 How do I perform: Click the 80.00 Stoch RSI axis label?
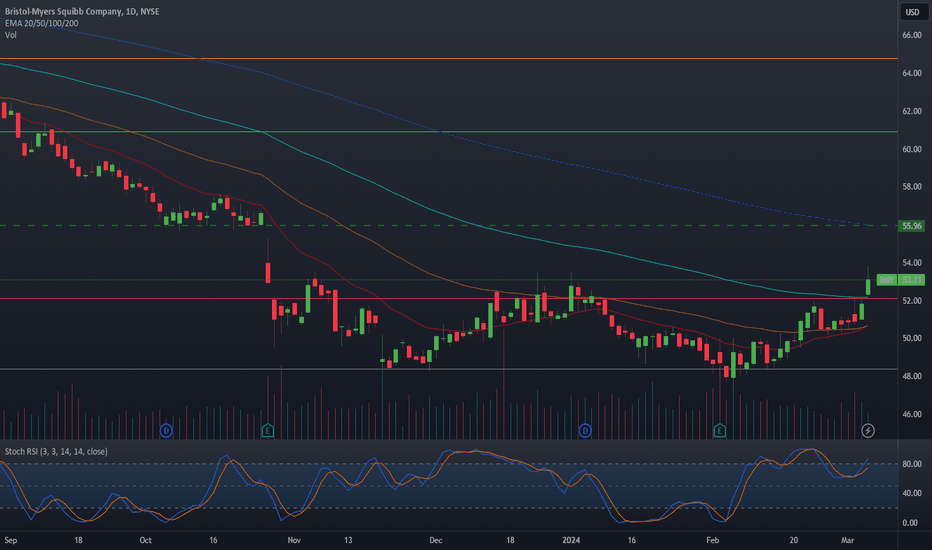912,464
